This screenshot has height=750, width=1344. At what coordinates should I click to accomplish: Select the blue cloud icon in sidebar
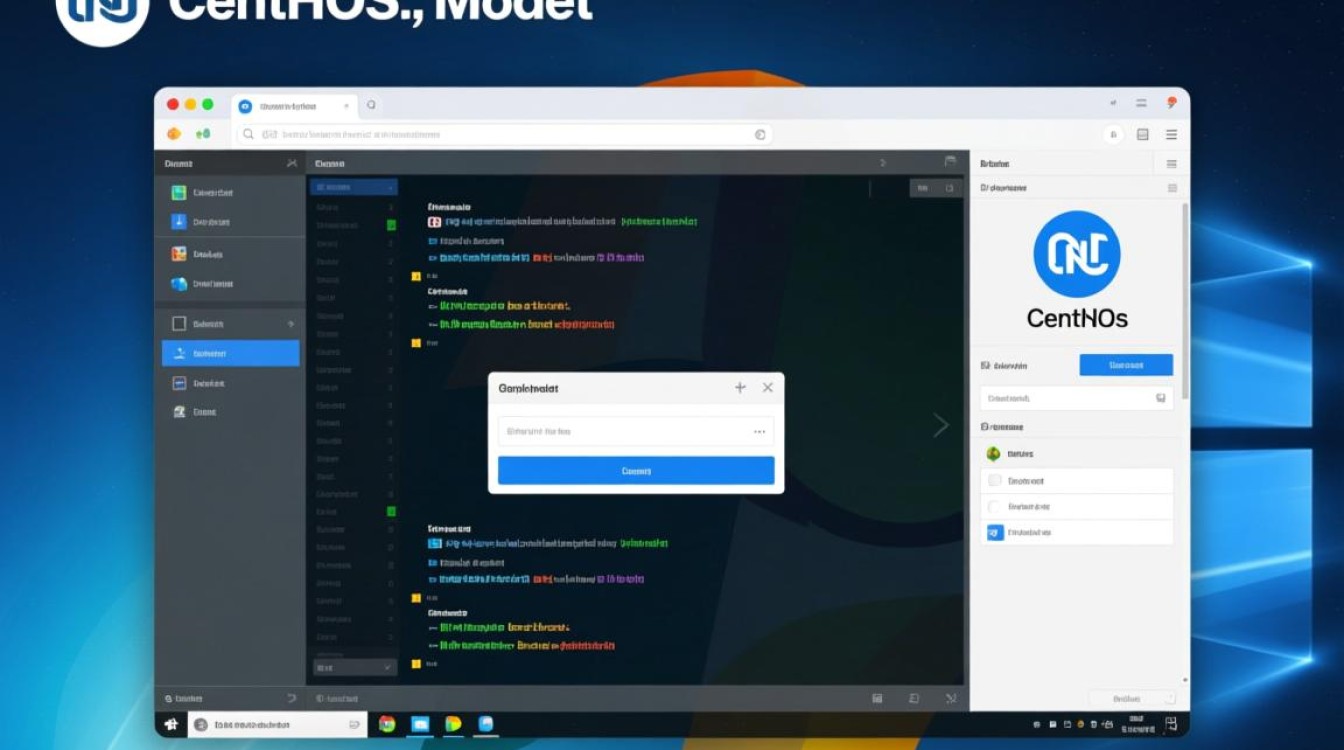click(179, 284)
